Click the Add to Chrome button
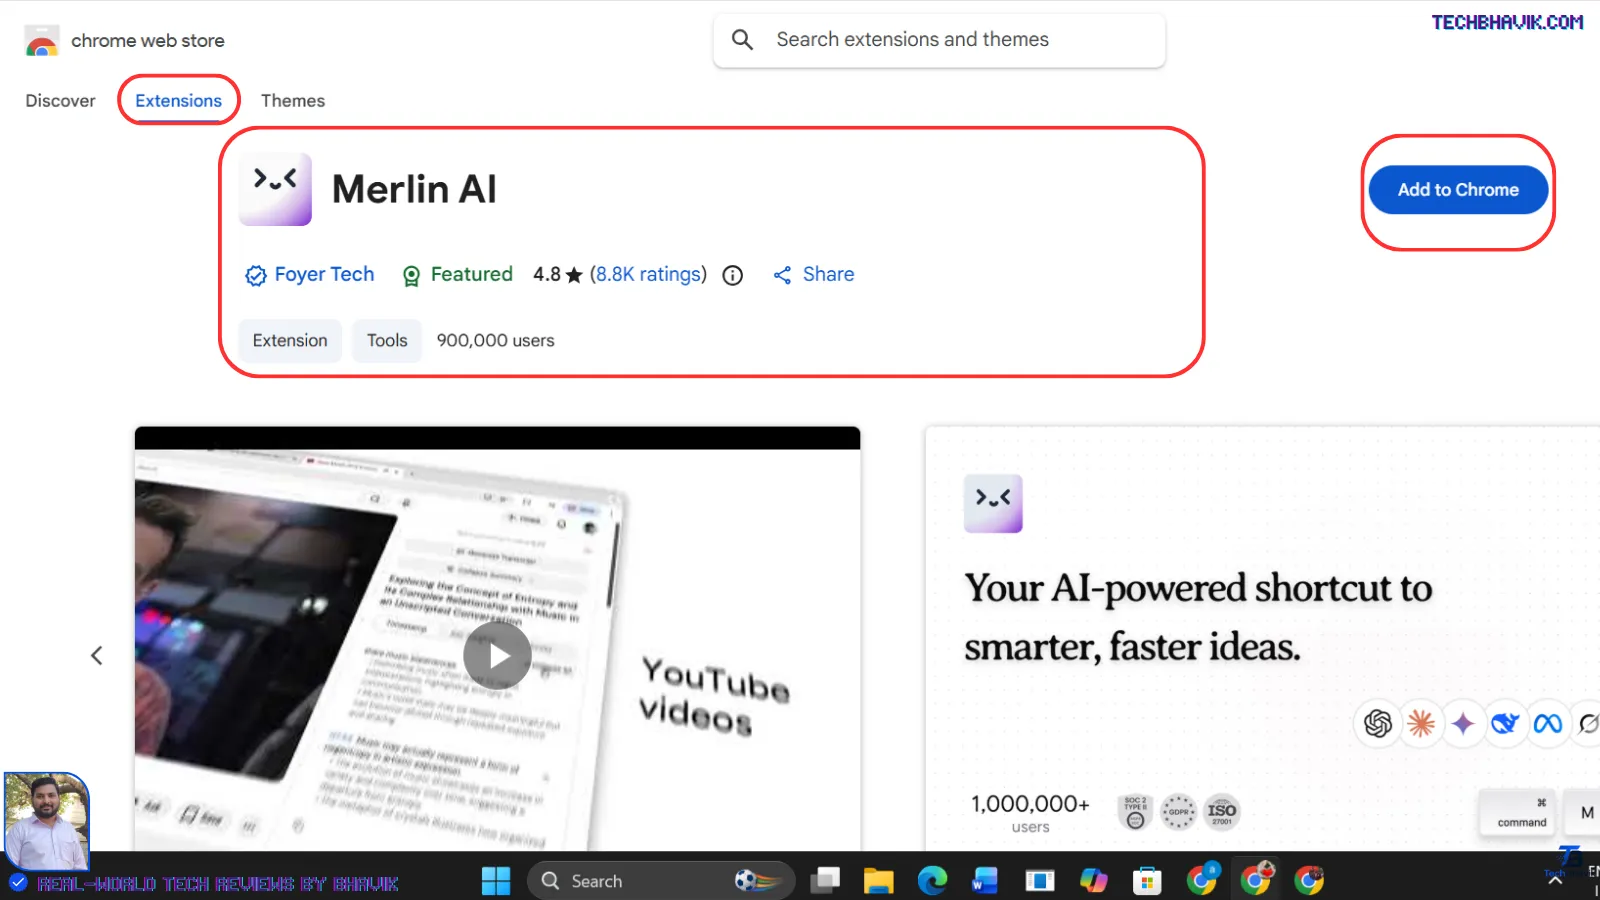This screenshot has height=900, width=1600. [1458, 190]
